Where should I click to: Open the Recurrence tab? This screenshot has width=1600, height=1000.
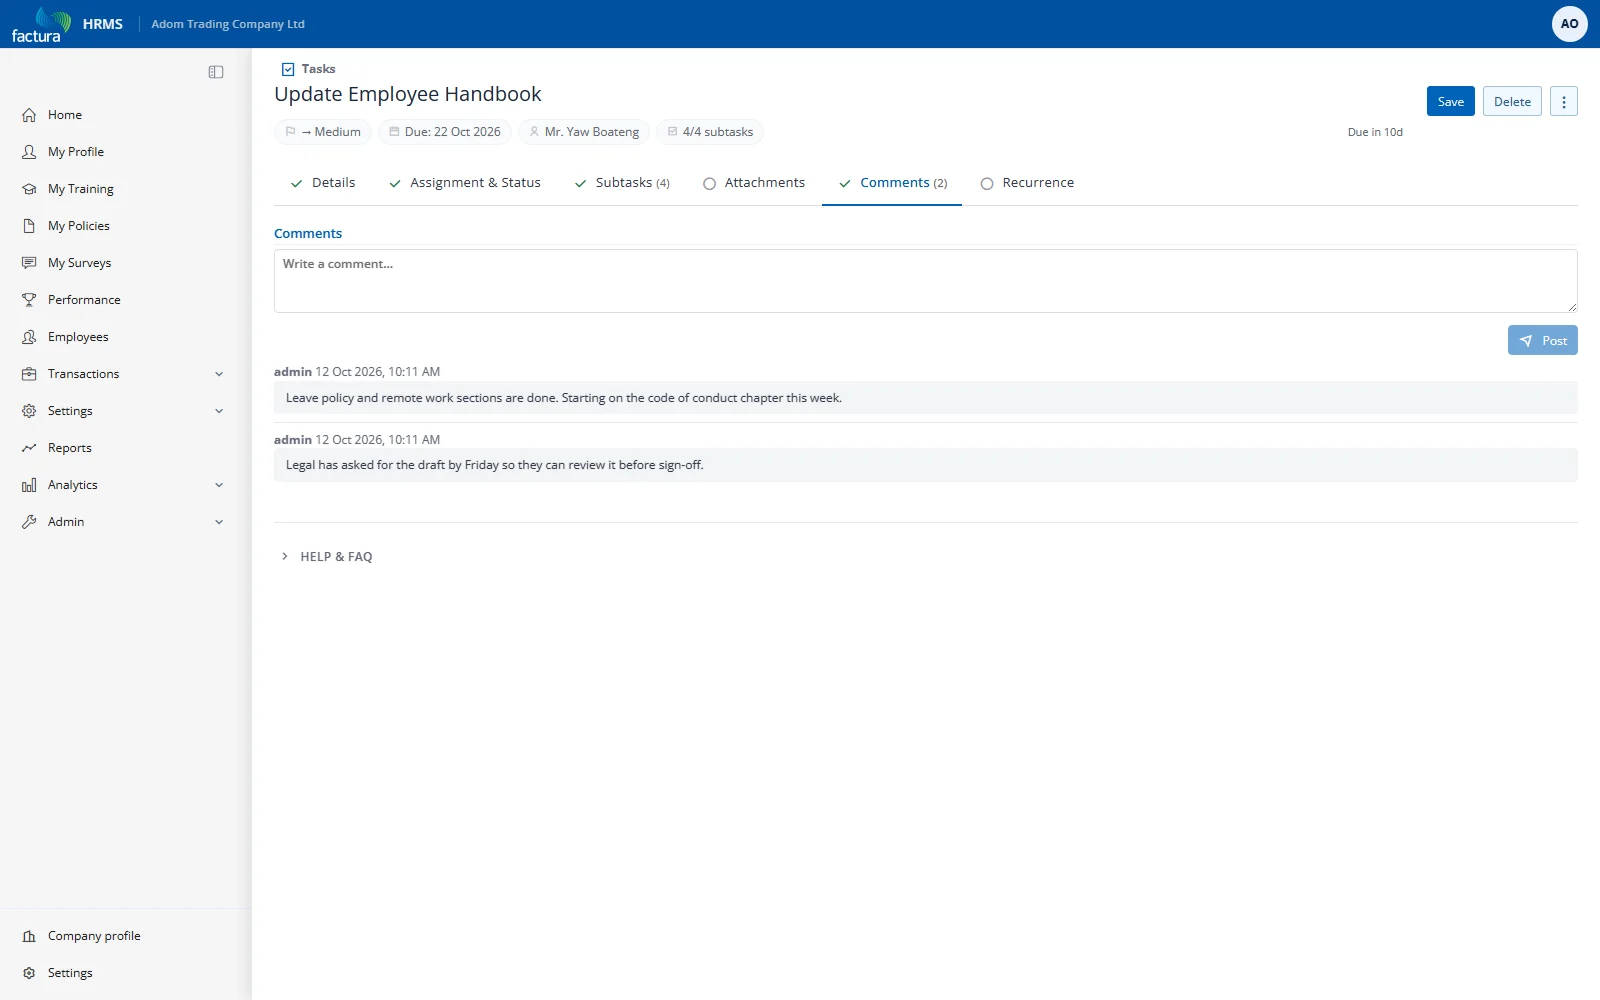pos(1027,183)
